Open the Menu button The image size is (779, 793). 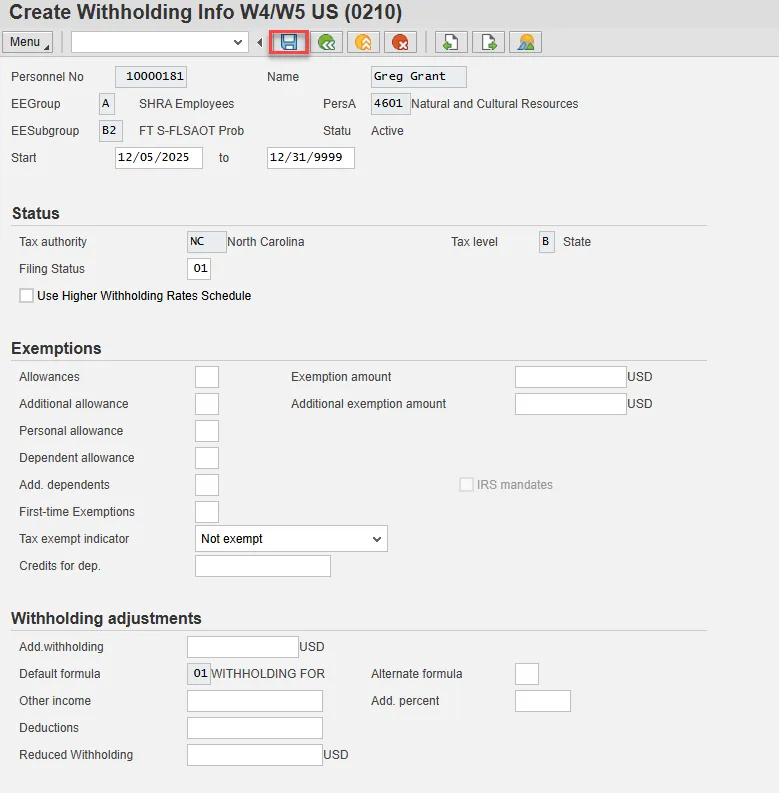pyautogui.click(x=28, y=42)
